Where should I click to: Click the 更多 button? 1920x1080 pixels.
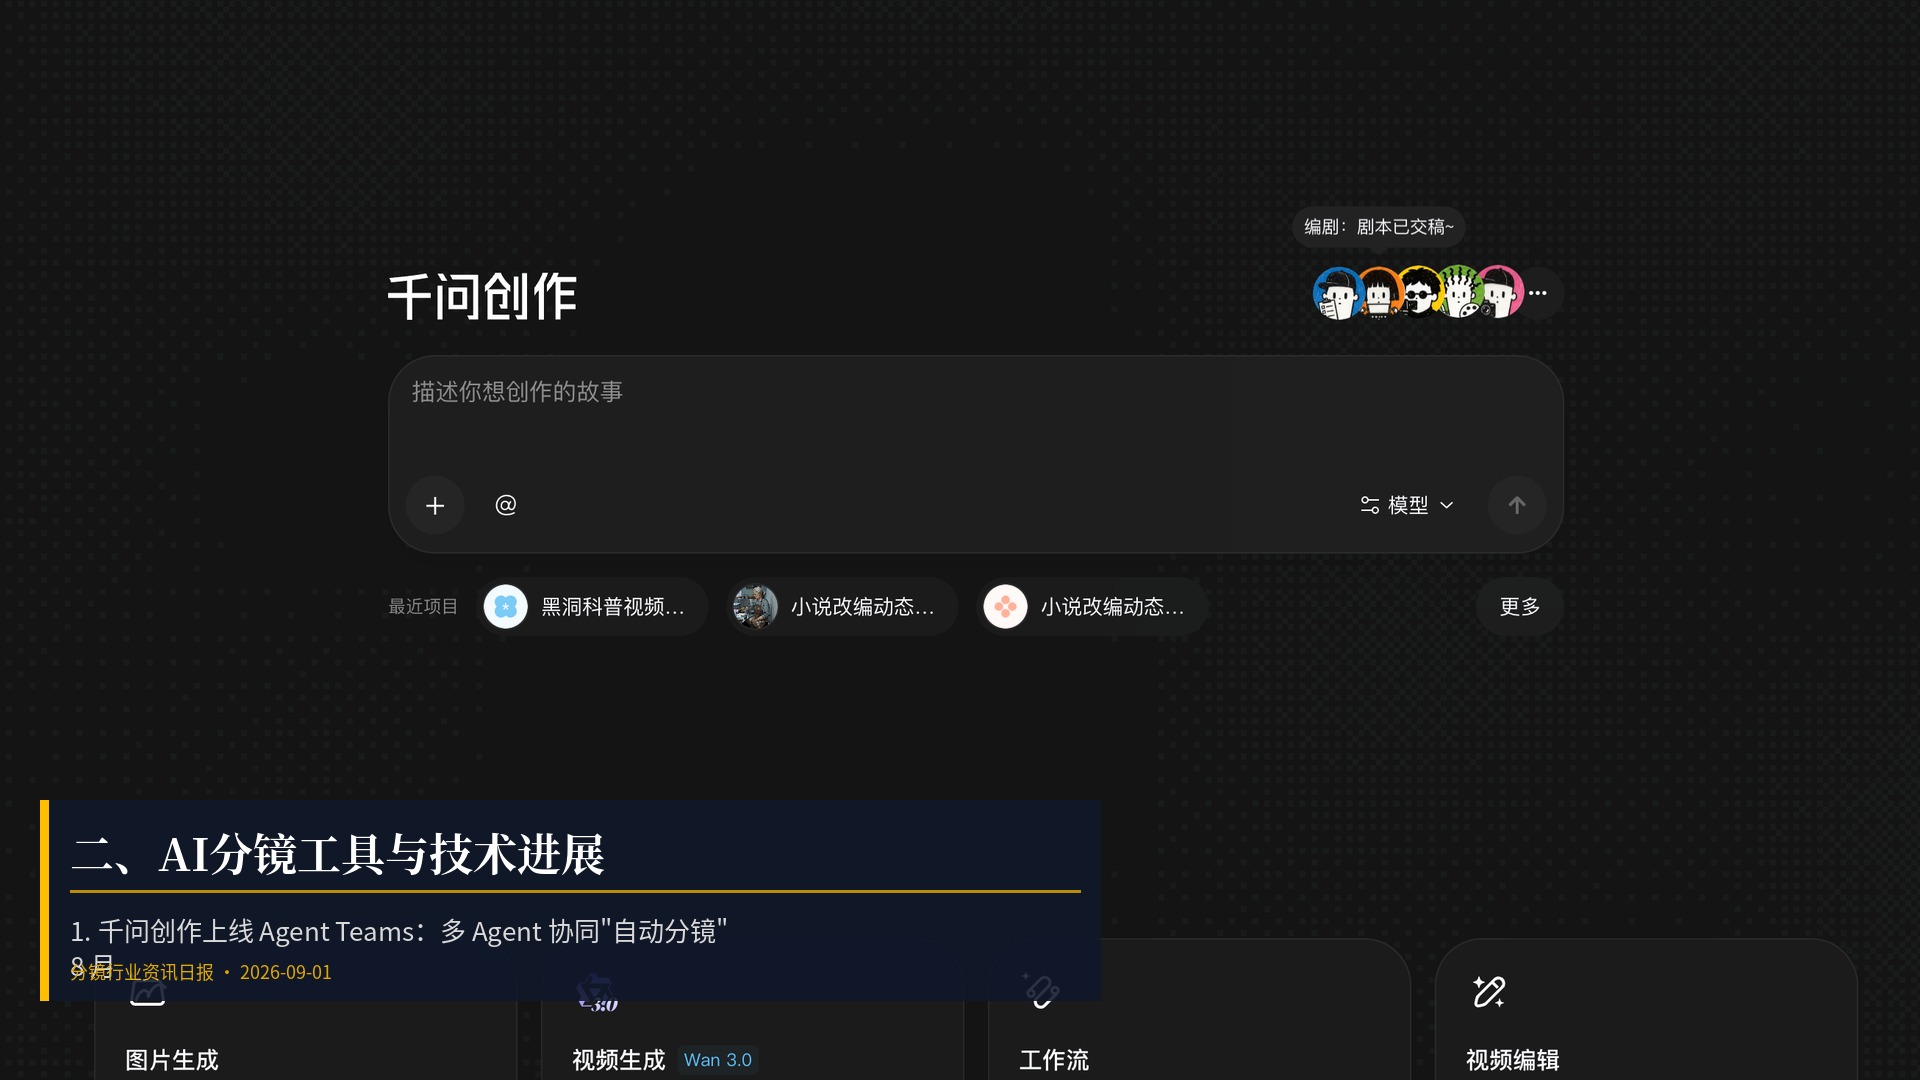tap(1519, 607)
